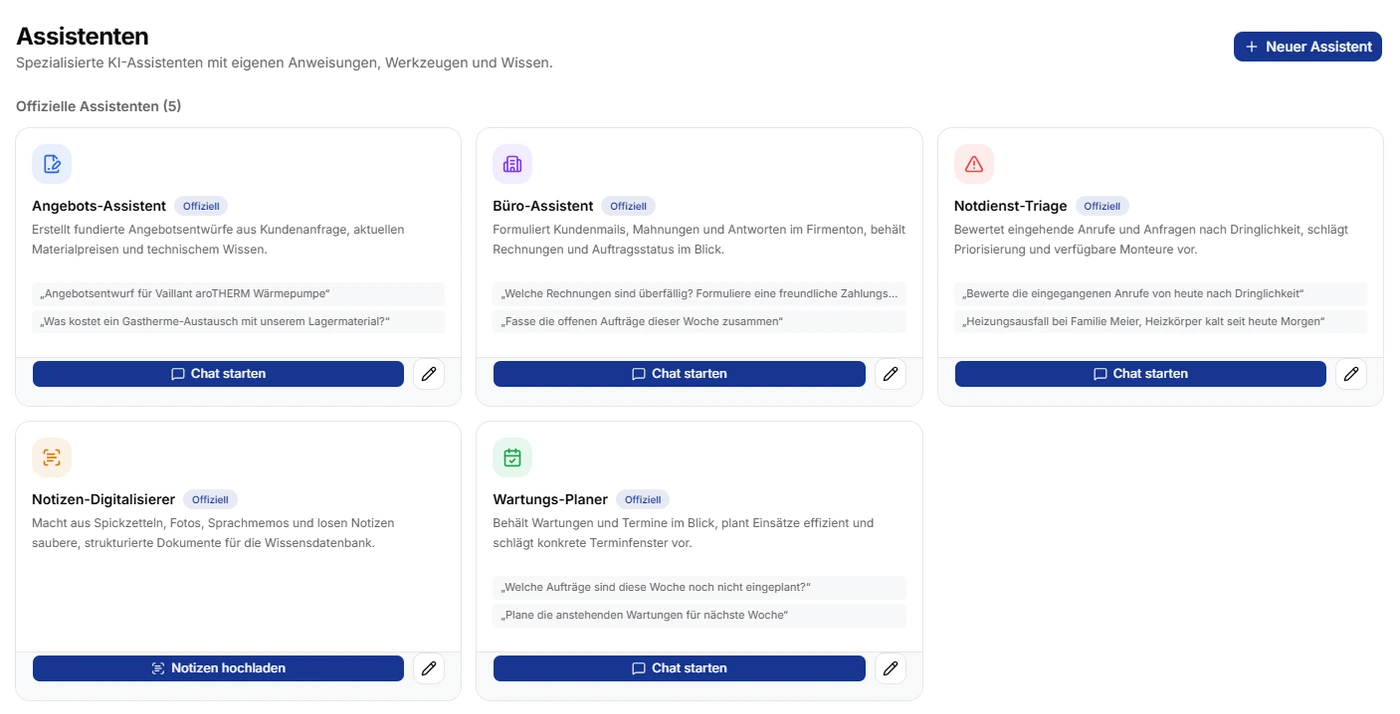Click the Offiziell badge on Notizen-Digitalisierer

pyautogui.click(x=210, y=500)
